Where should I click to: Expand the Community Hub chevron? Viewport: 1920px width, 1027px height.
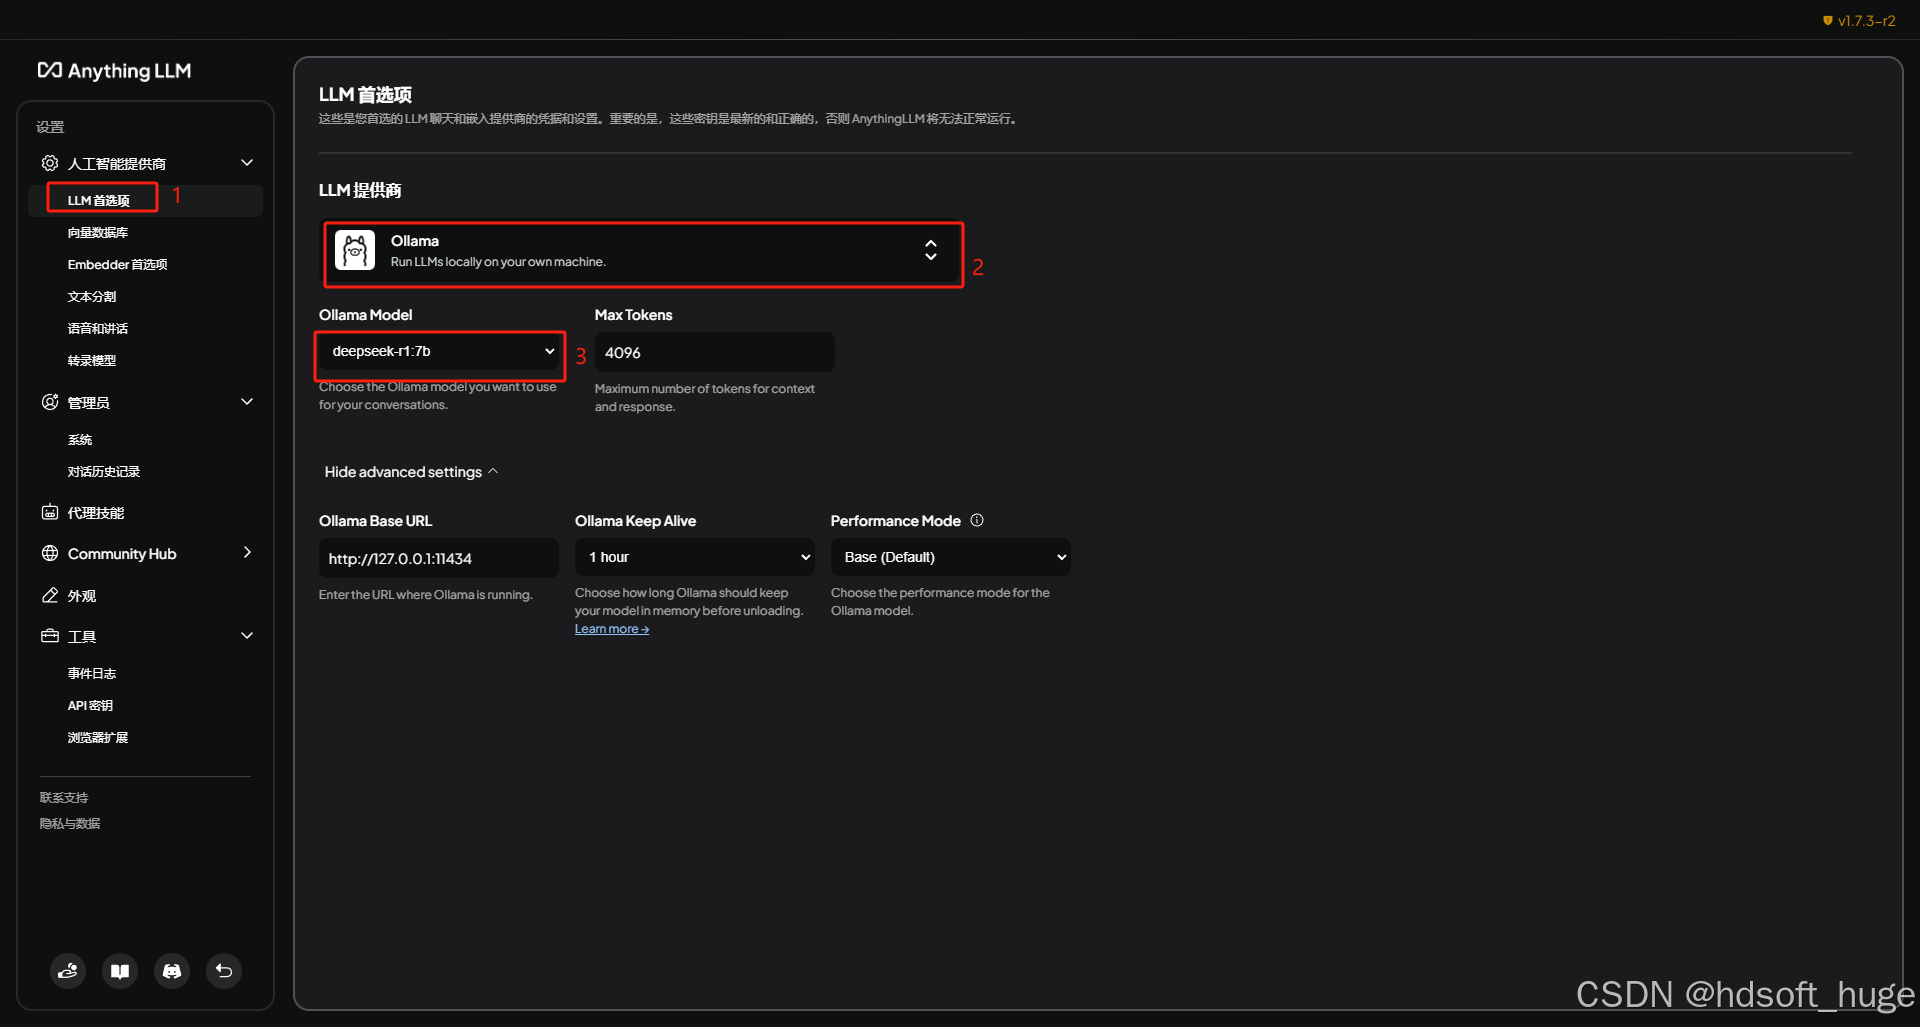(x=247, y=553)
